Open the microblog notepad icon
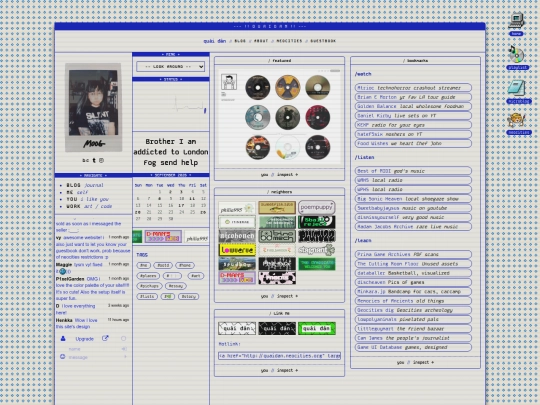This screenshot has height=405, width=540. point(517,88)
